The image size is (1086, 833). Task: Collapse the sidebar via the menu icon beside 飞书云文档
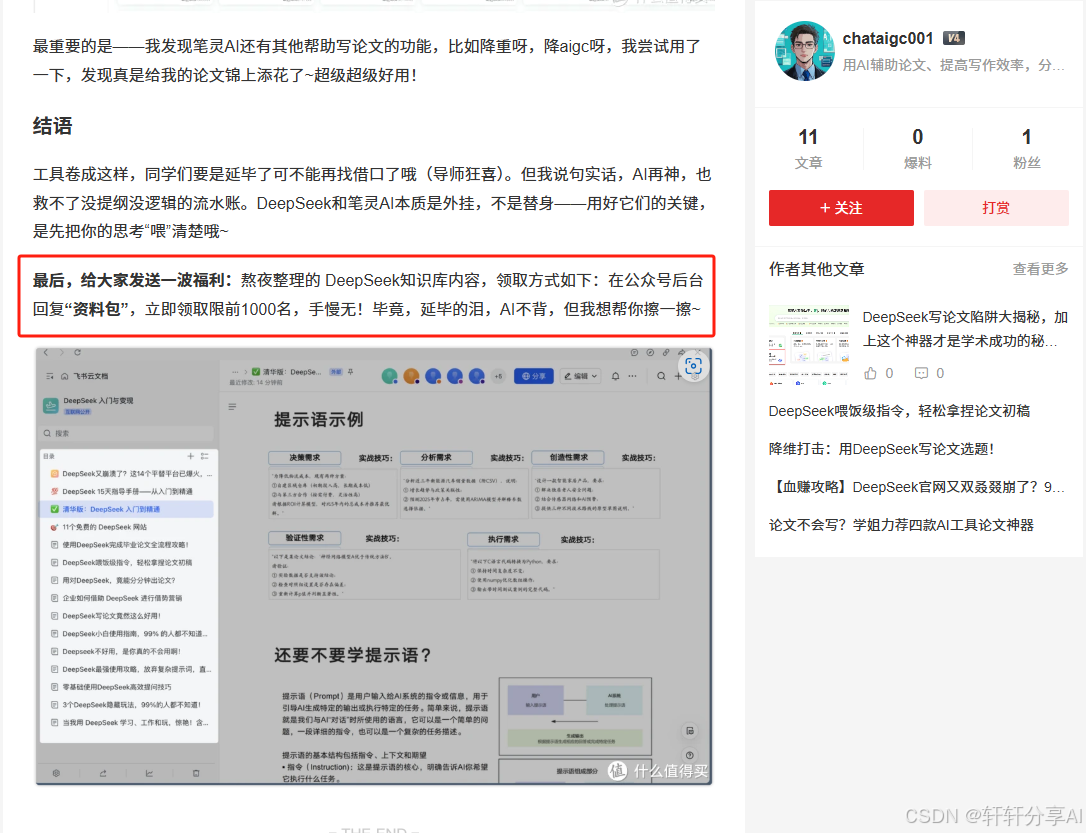click(x=50, y=376)
